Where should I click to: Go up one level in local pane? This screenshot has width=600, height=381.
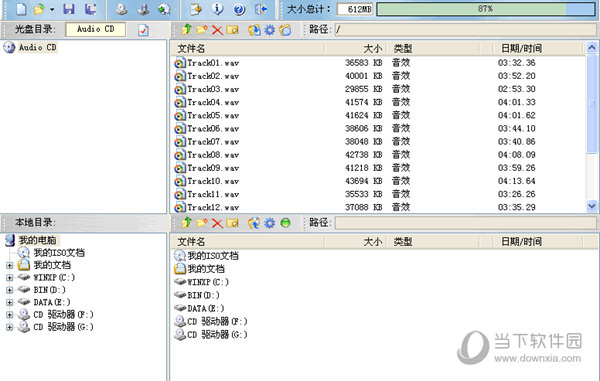tap(186, 223)
